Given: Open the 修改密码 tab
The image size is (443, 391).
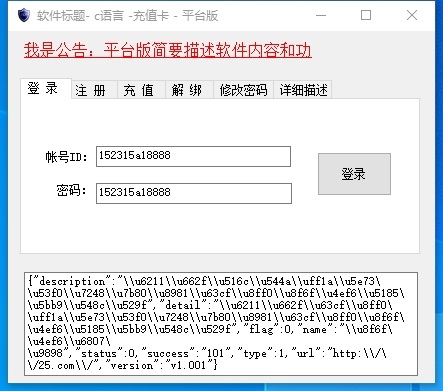Looking at the screenshot, I should click(243, 90).
